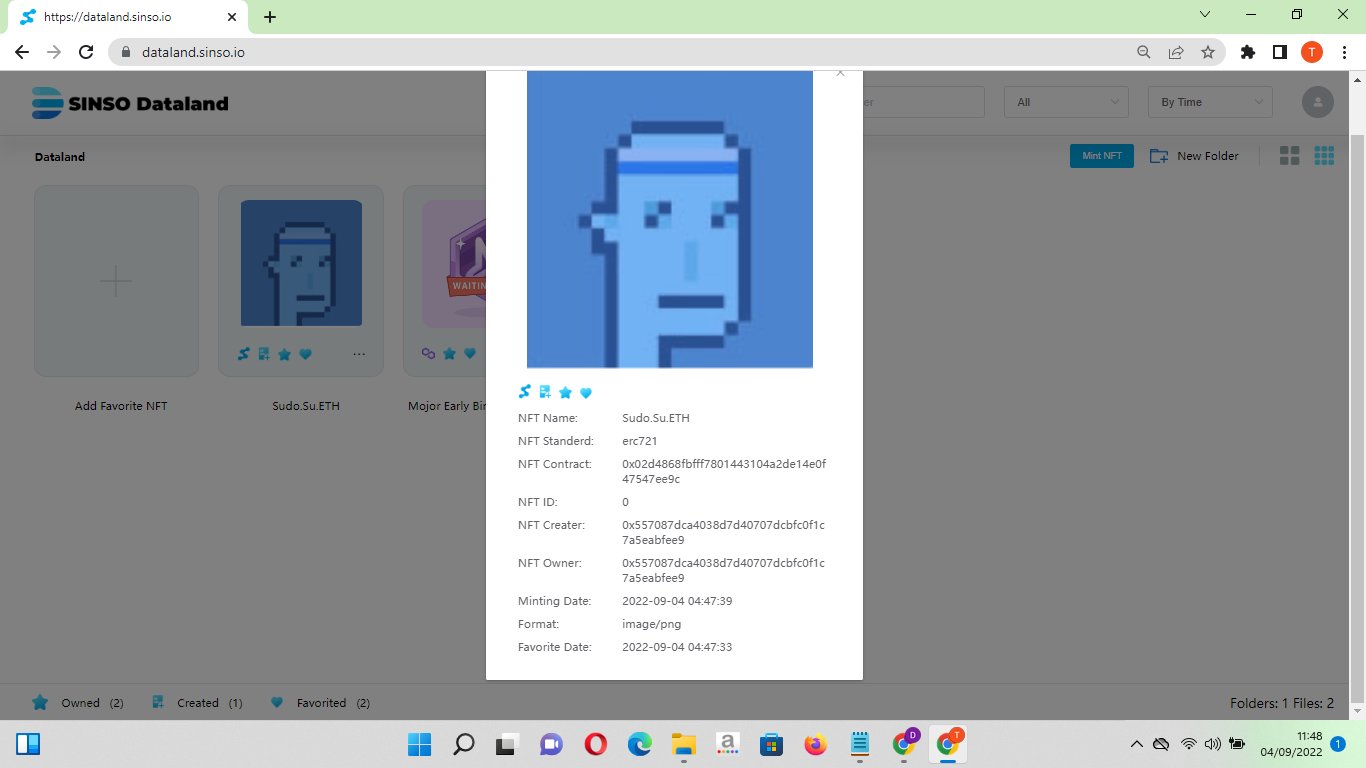Click the SINSO icon on the Sudo.Su.ETH card

244,353
